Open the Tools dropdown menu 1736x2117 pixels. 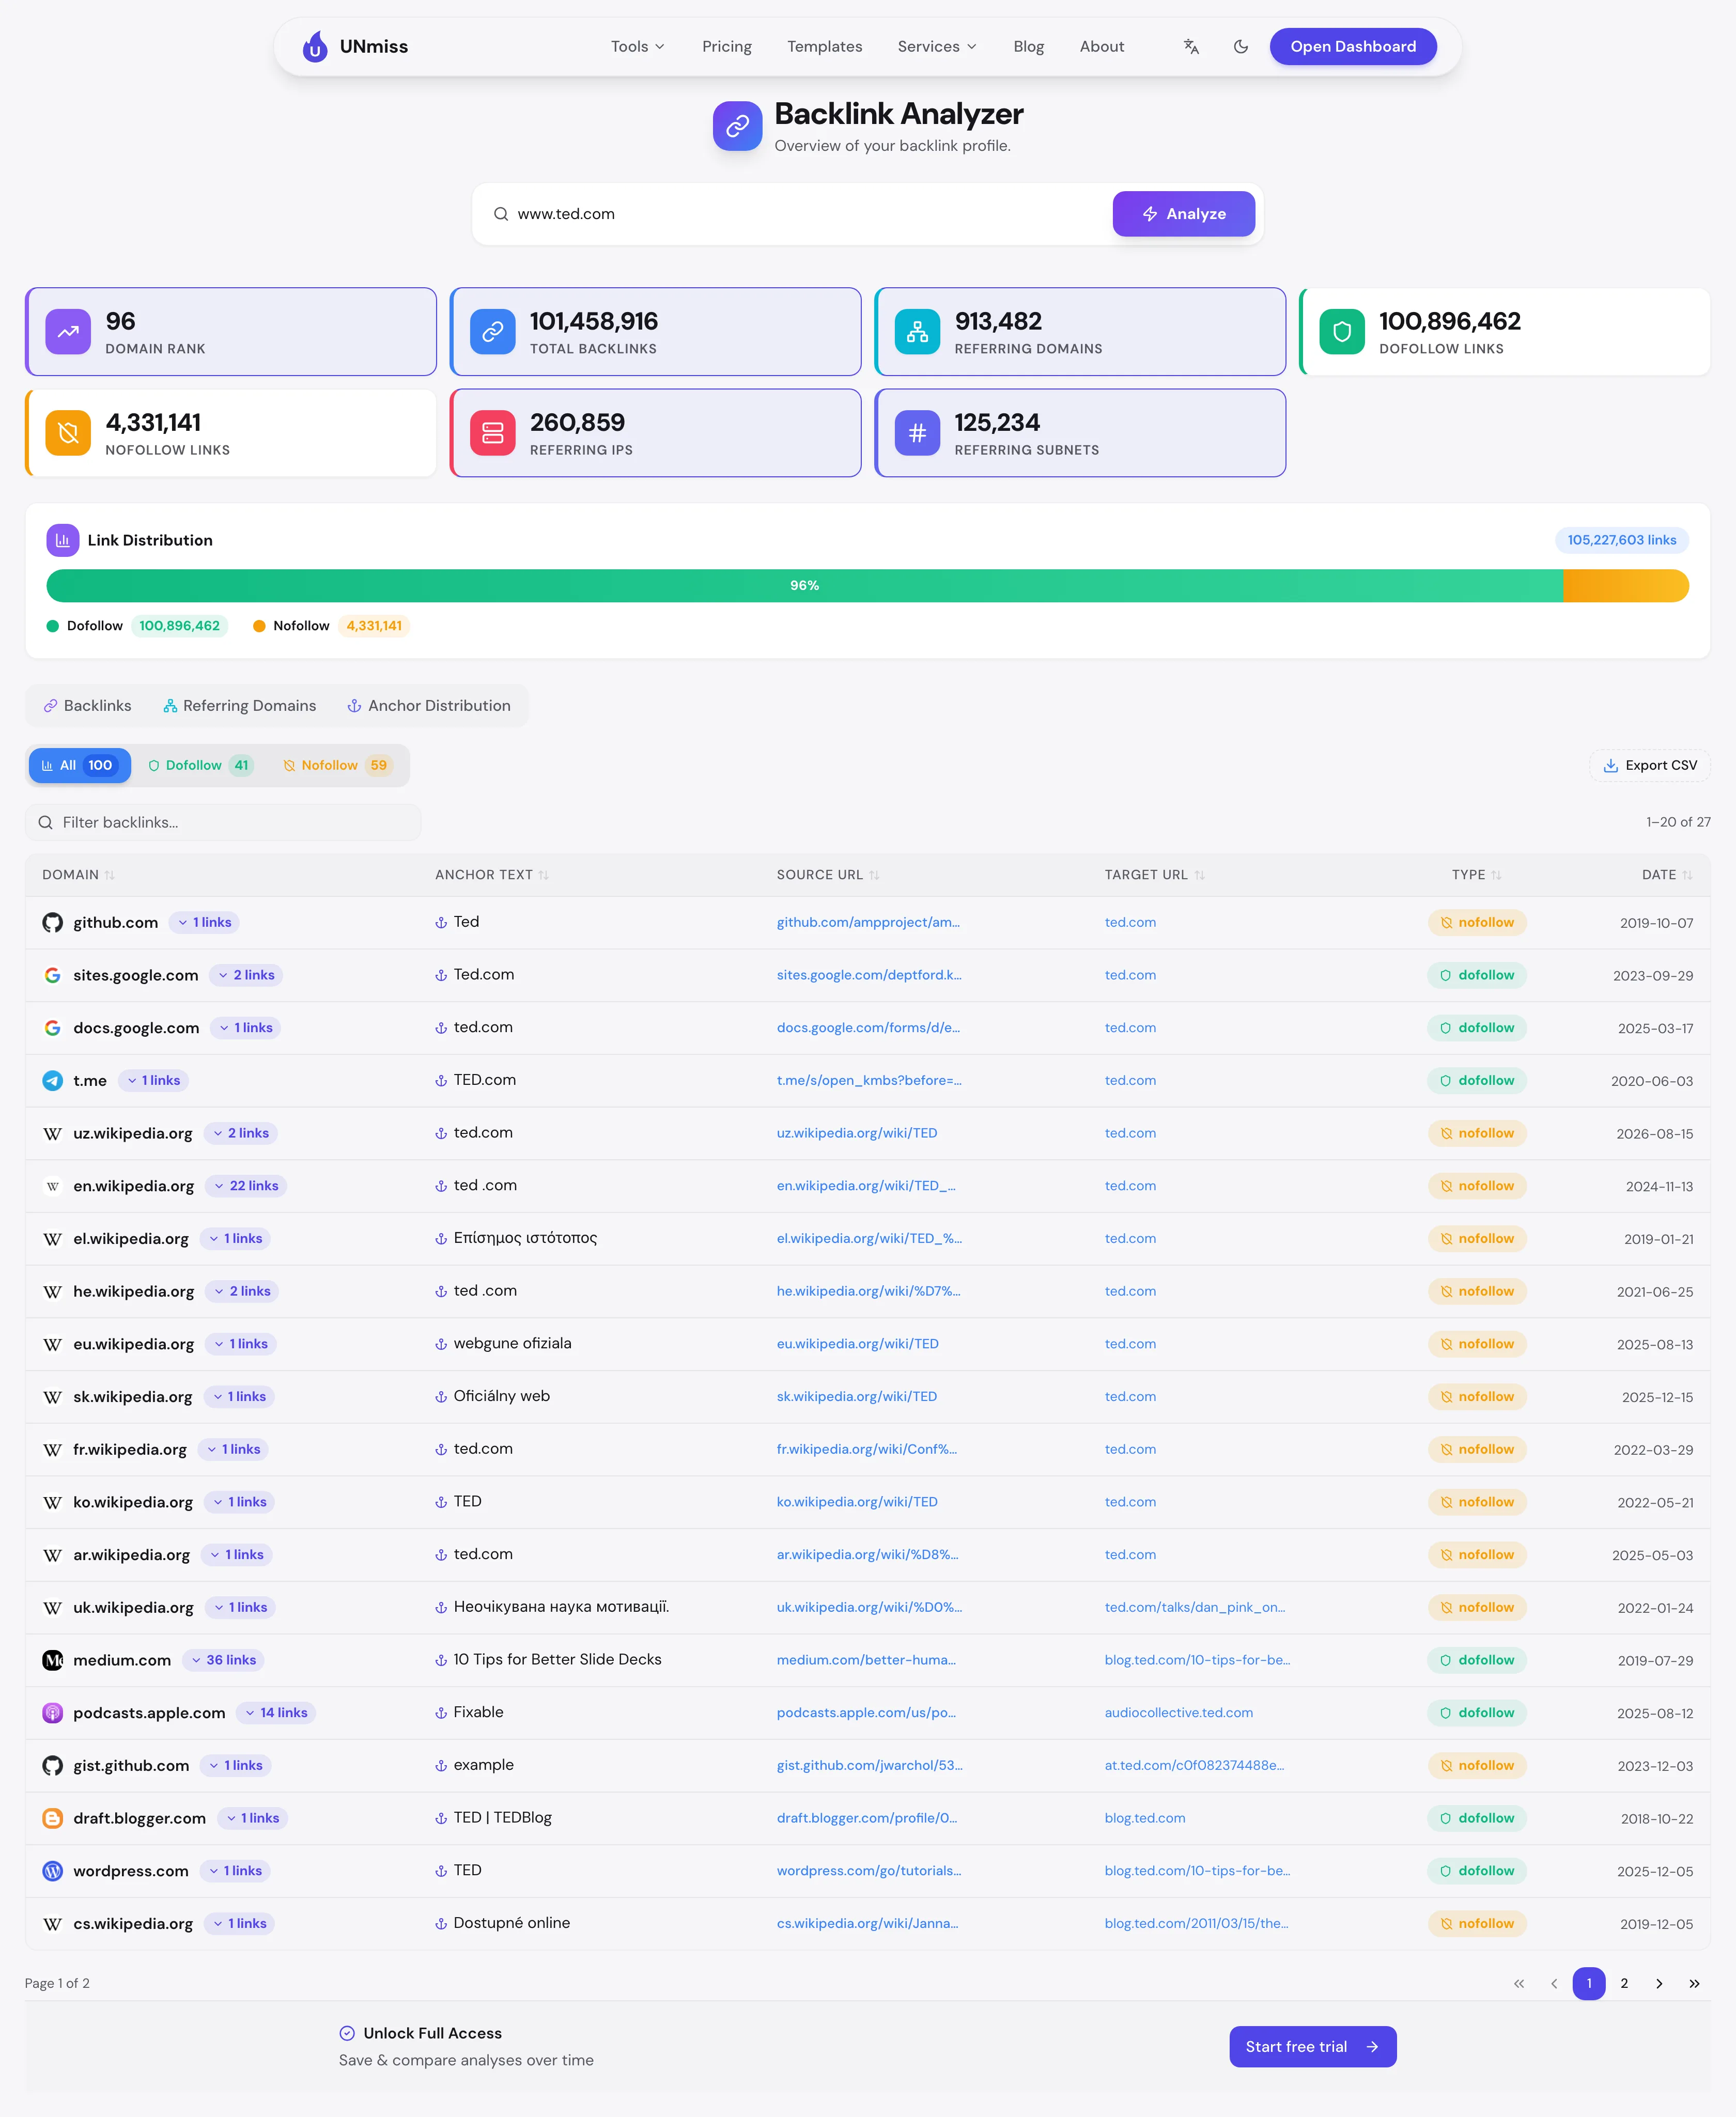pos(638,46)
